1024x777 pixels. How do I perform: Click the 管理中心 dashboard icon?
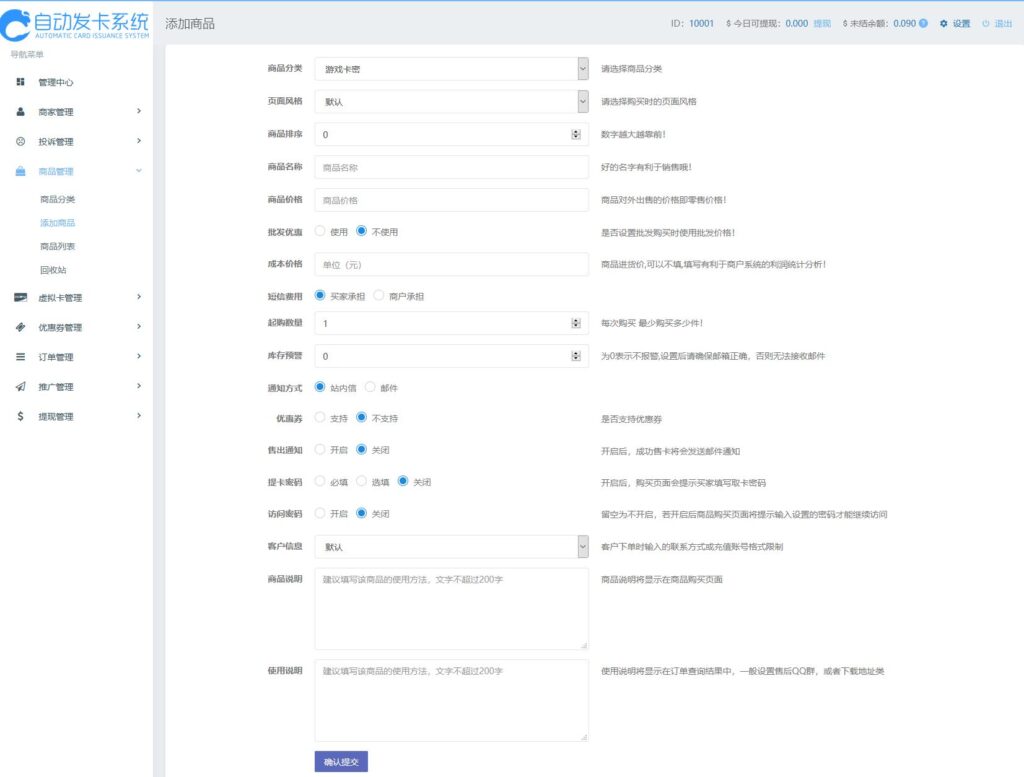click(20, 82)
